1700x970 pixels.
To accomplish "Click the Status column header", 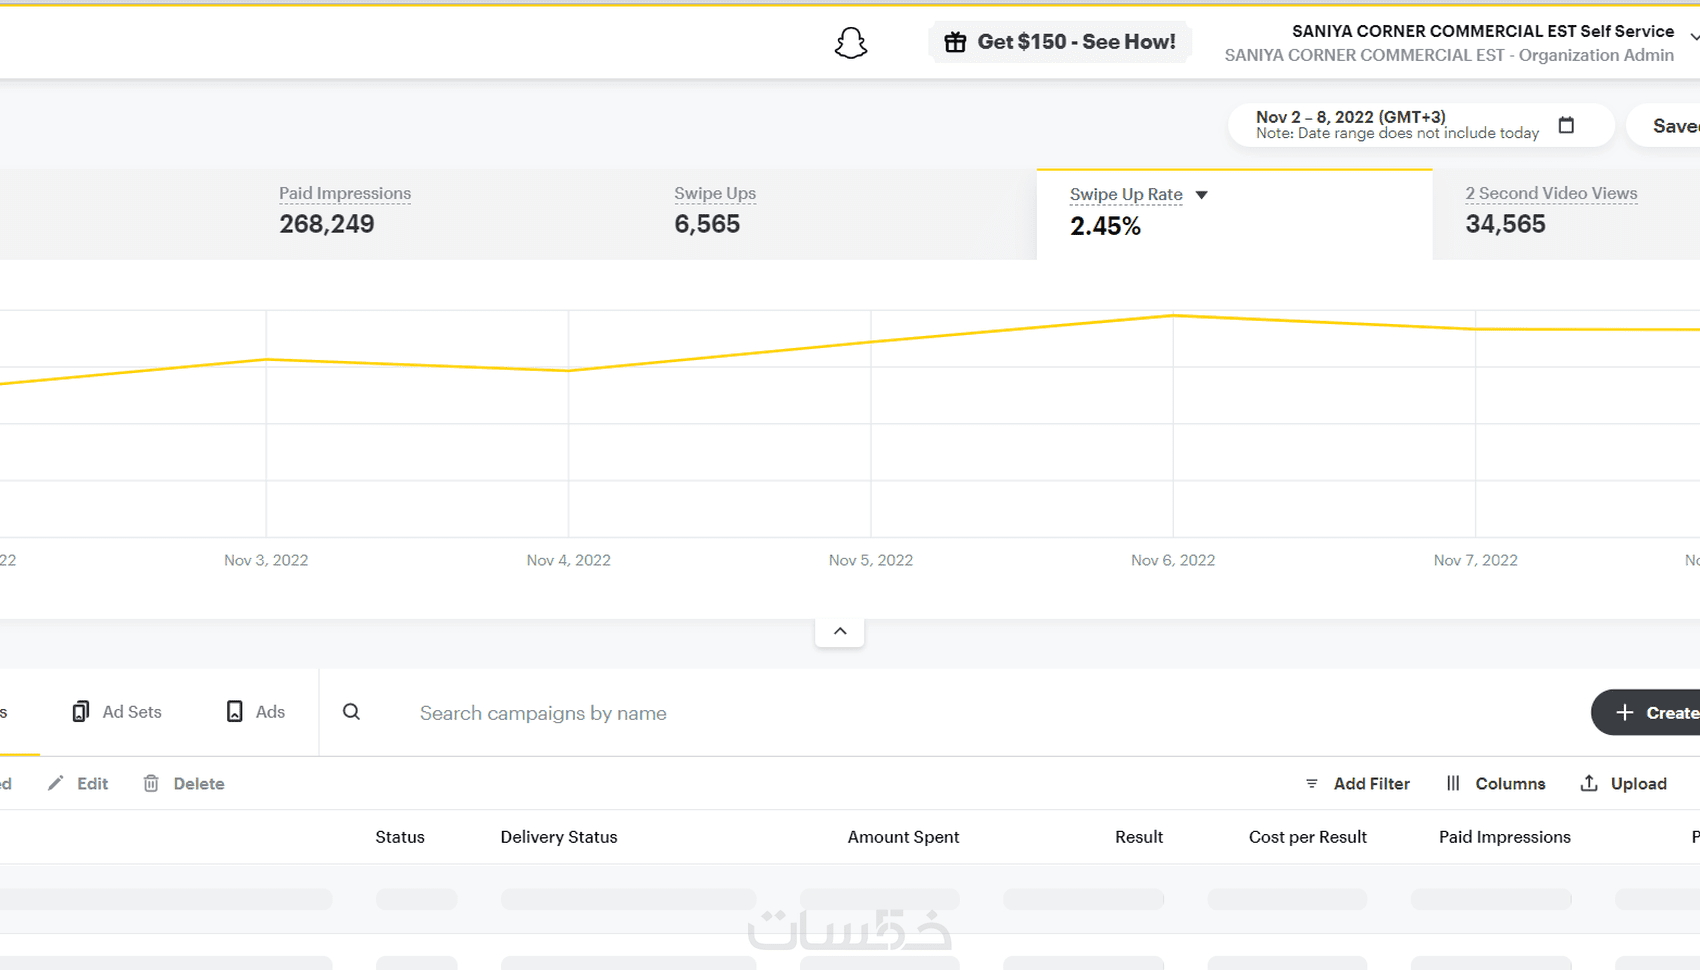I will tap(400, 837).
